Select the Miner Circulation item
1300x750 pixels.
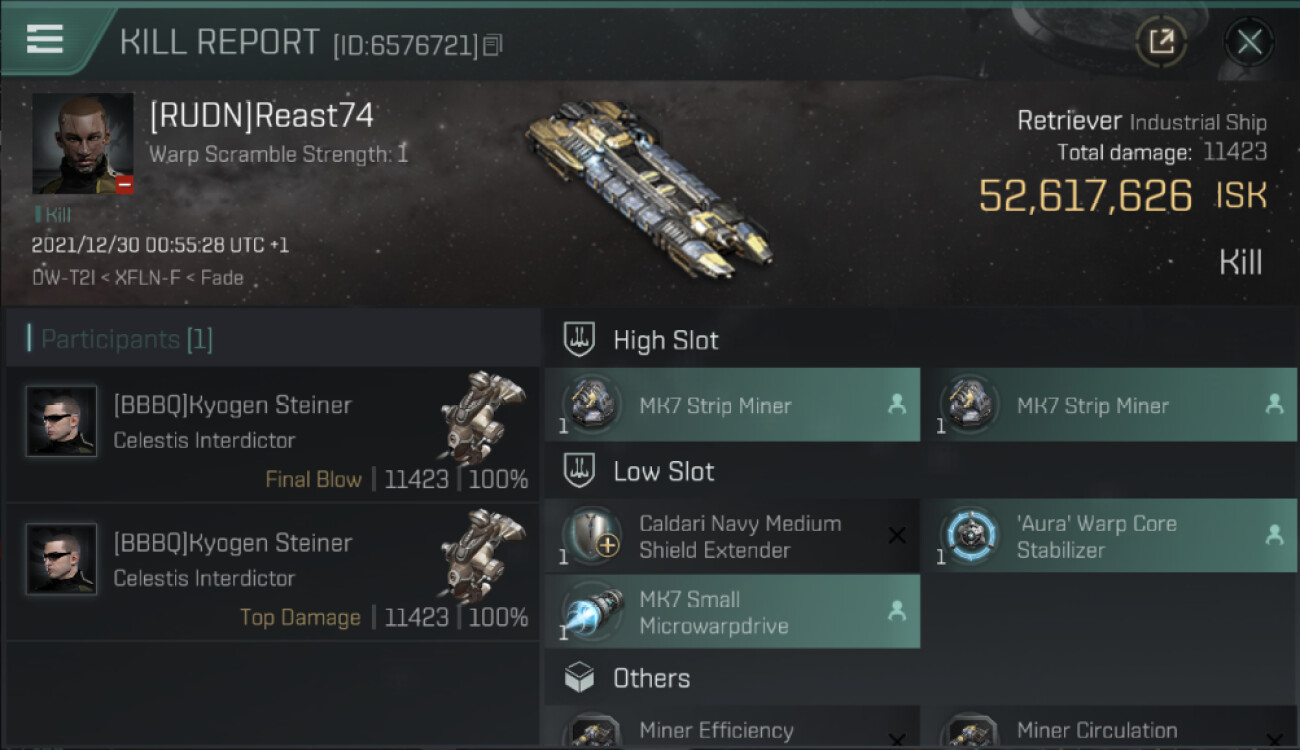coord(1096,731)
